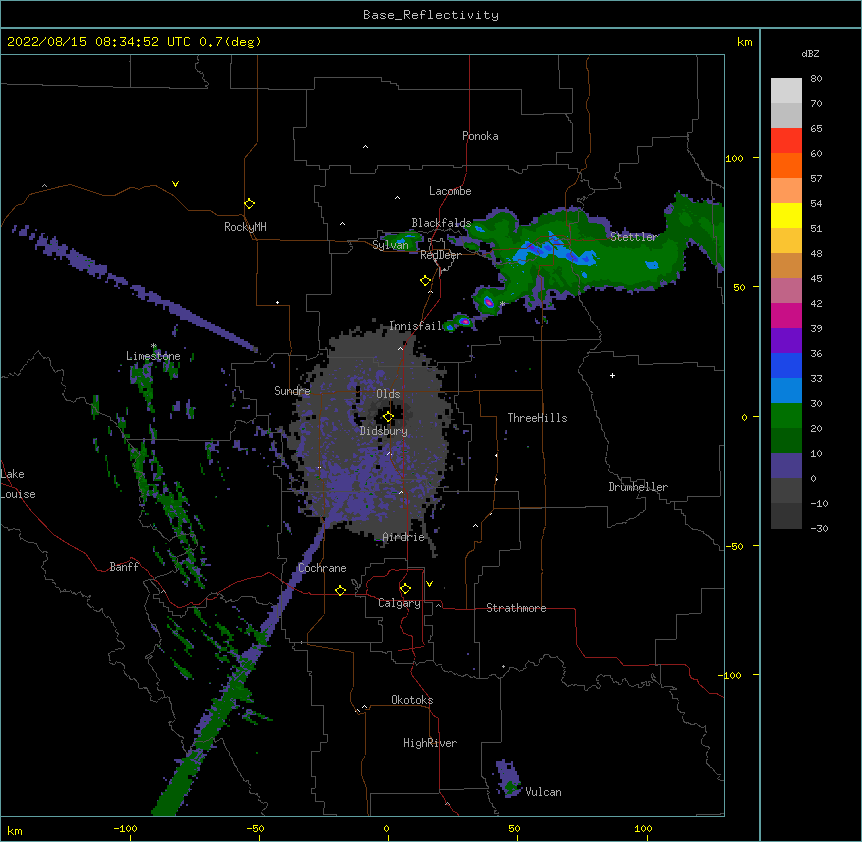Click the blue reflectivity core west of Stettler
The image size is (862, 842).
coord(554,250)
